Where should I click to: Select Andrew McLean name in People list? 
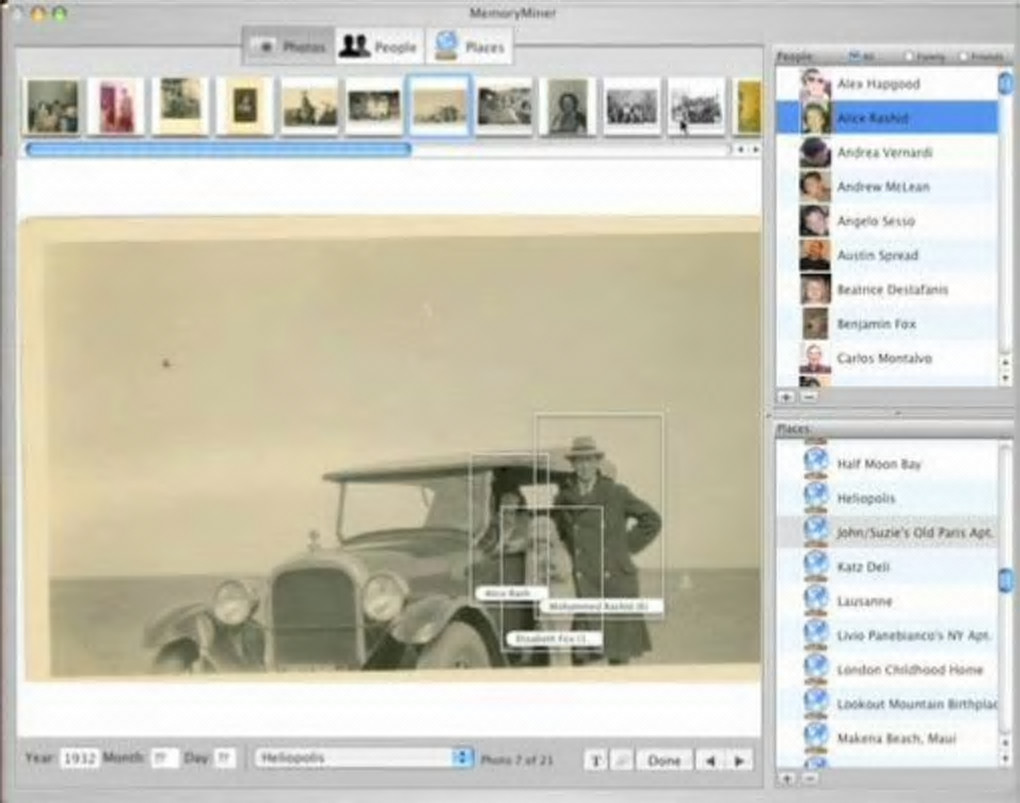(x=883, y=187)
